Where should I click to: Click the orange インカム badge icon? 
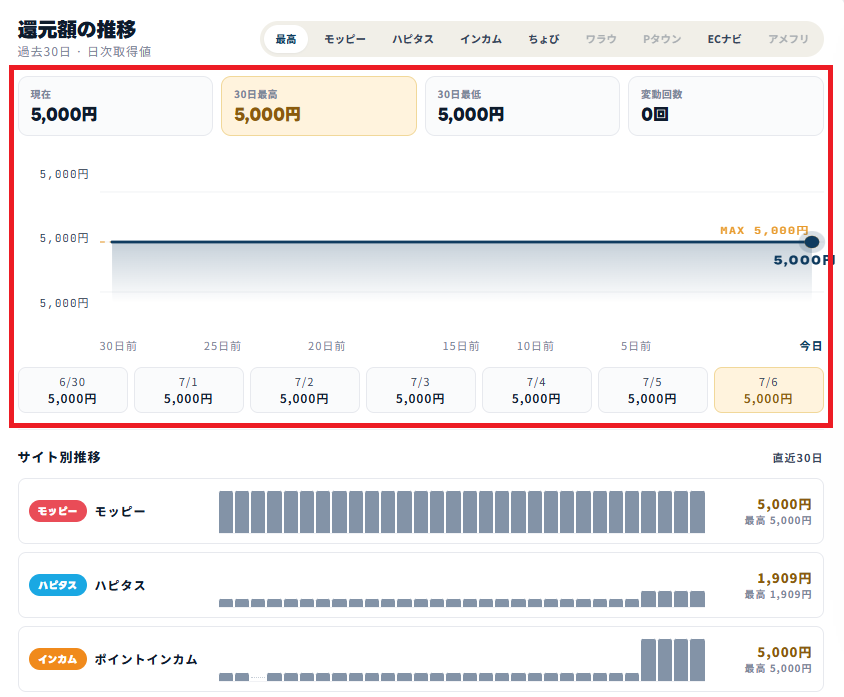coord(58,659)
